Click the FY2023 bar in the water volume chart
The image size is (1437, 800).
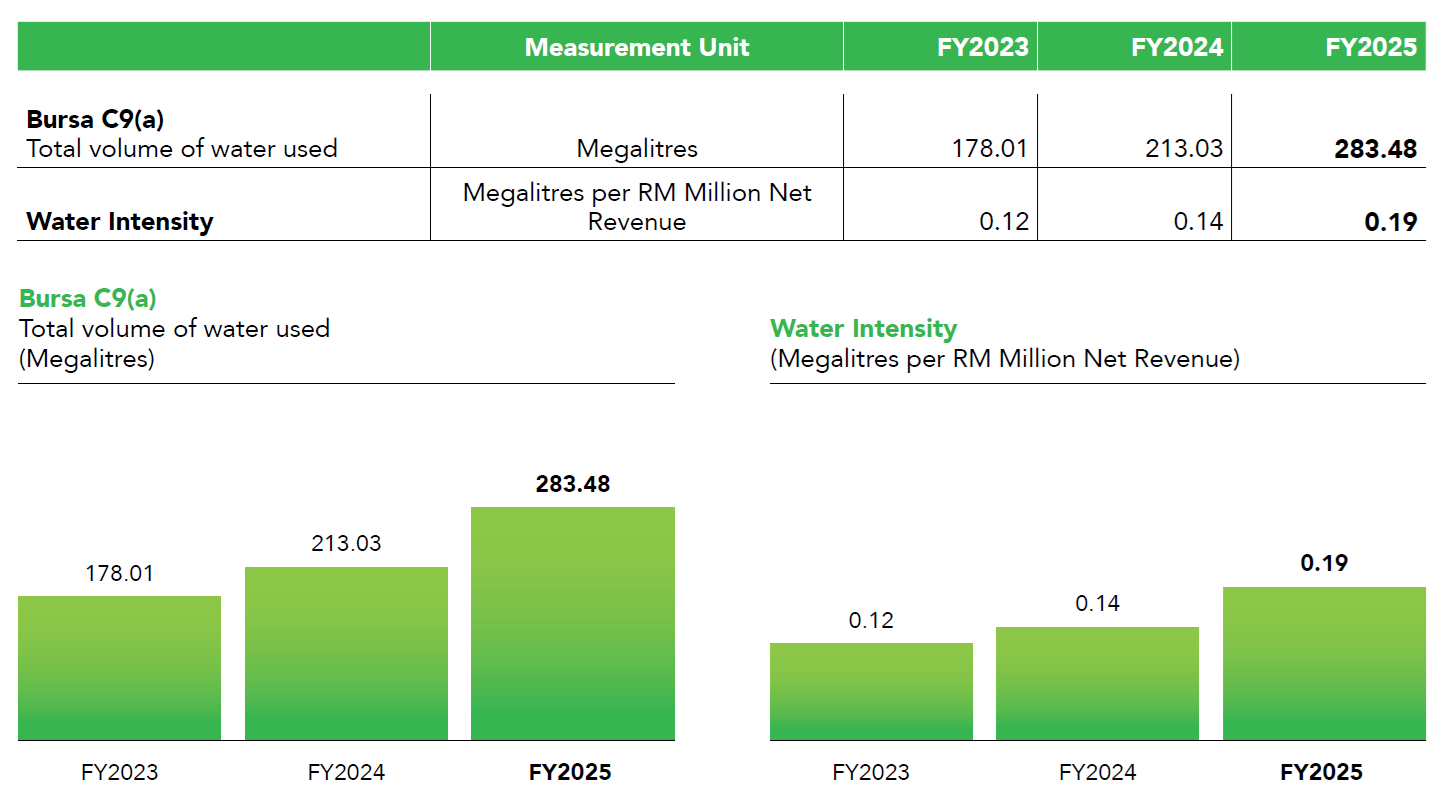119,668
